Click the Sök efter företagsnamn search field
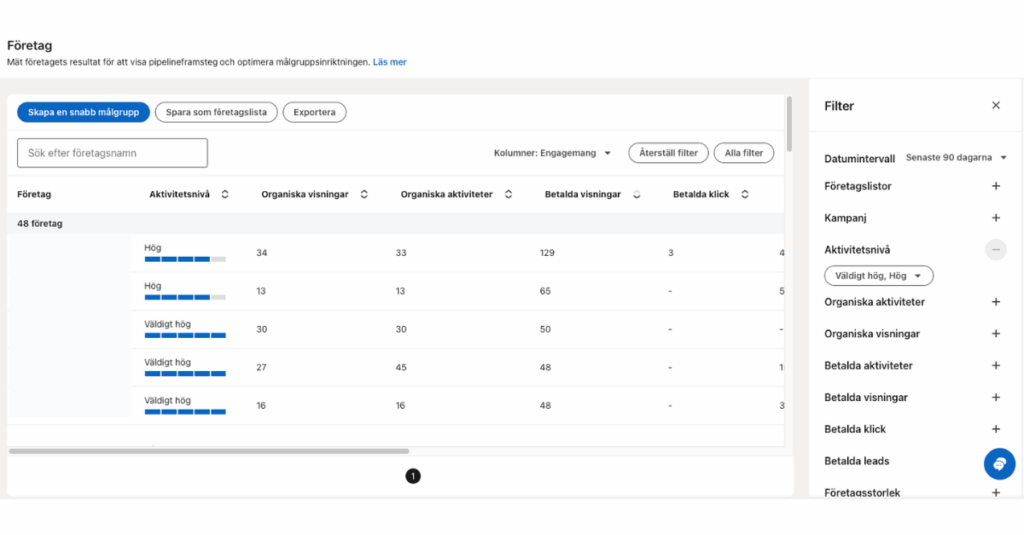This screenshot has height=535, width=1024. (112, 153)
